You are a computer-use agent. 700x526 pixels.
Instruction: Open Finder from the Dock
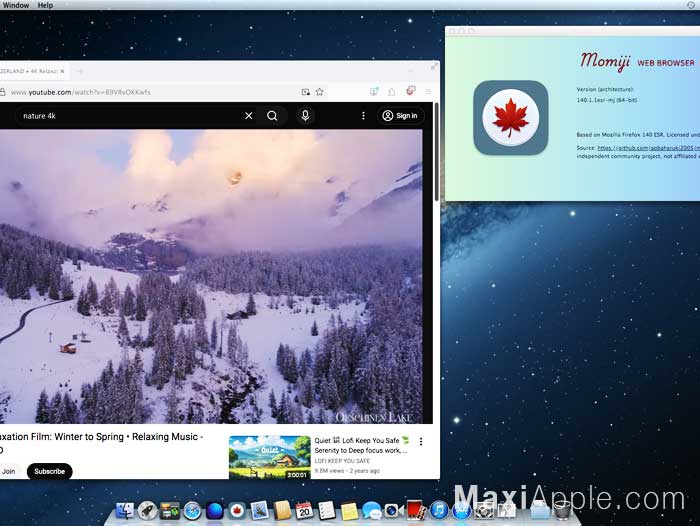pos(125,510)
